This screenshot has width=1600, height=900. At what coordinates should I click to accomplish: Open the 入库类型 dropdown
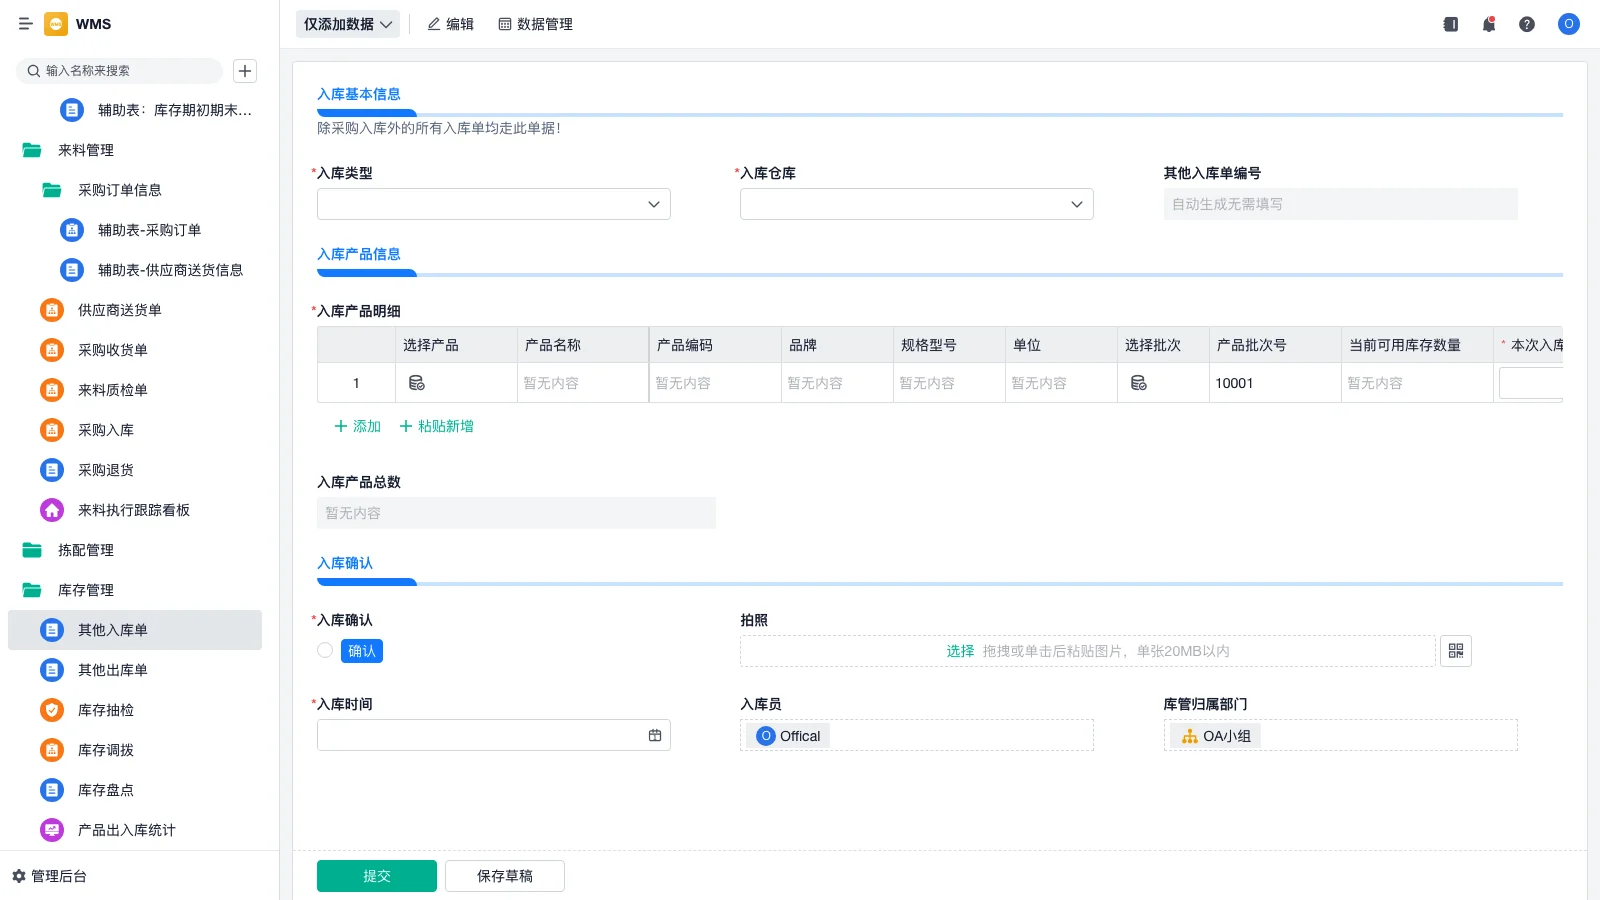coord(493,204)
